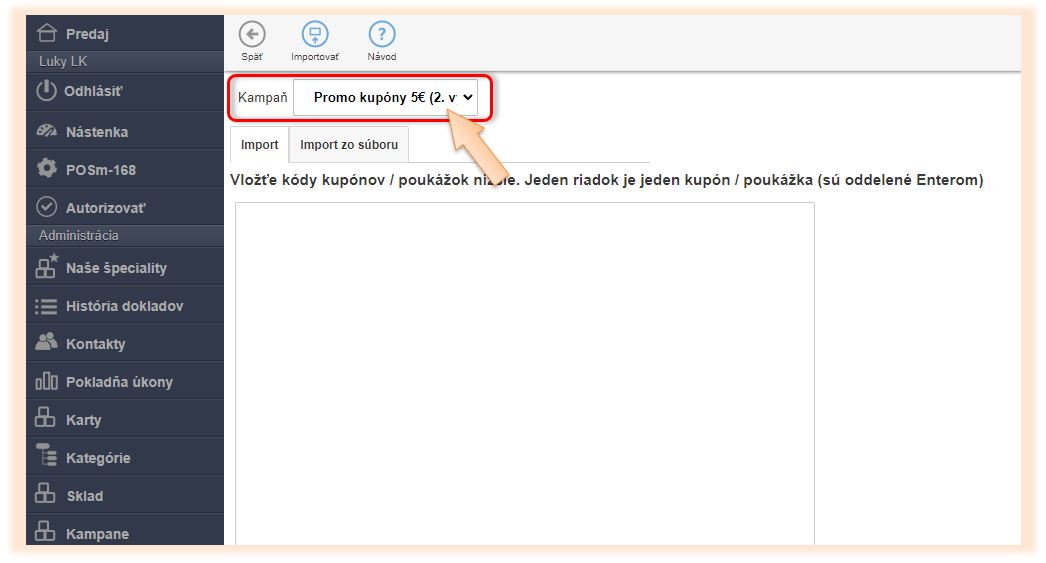Switch to Import zo súboru tab

pos(349,145)
